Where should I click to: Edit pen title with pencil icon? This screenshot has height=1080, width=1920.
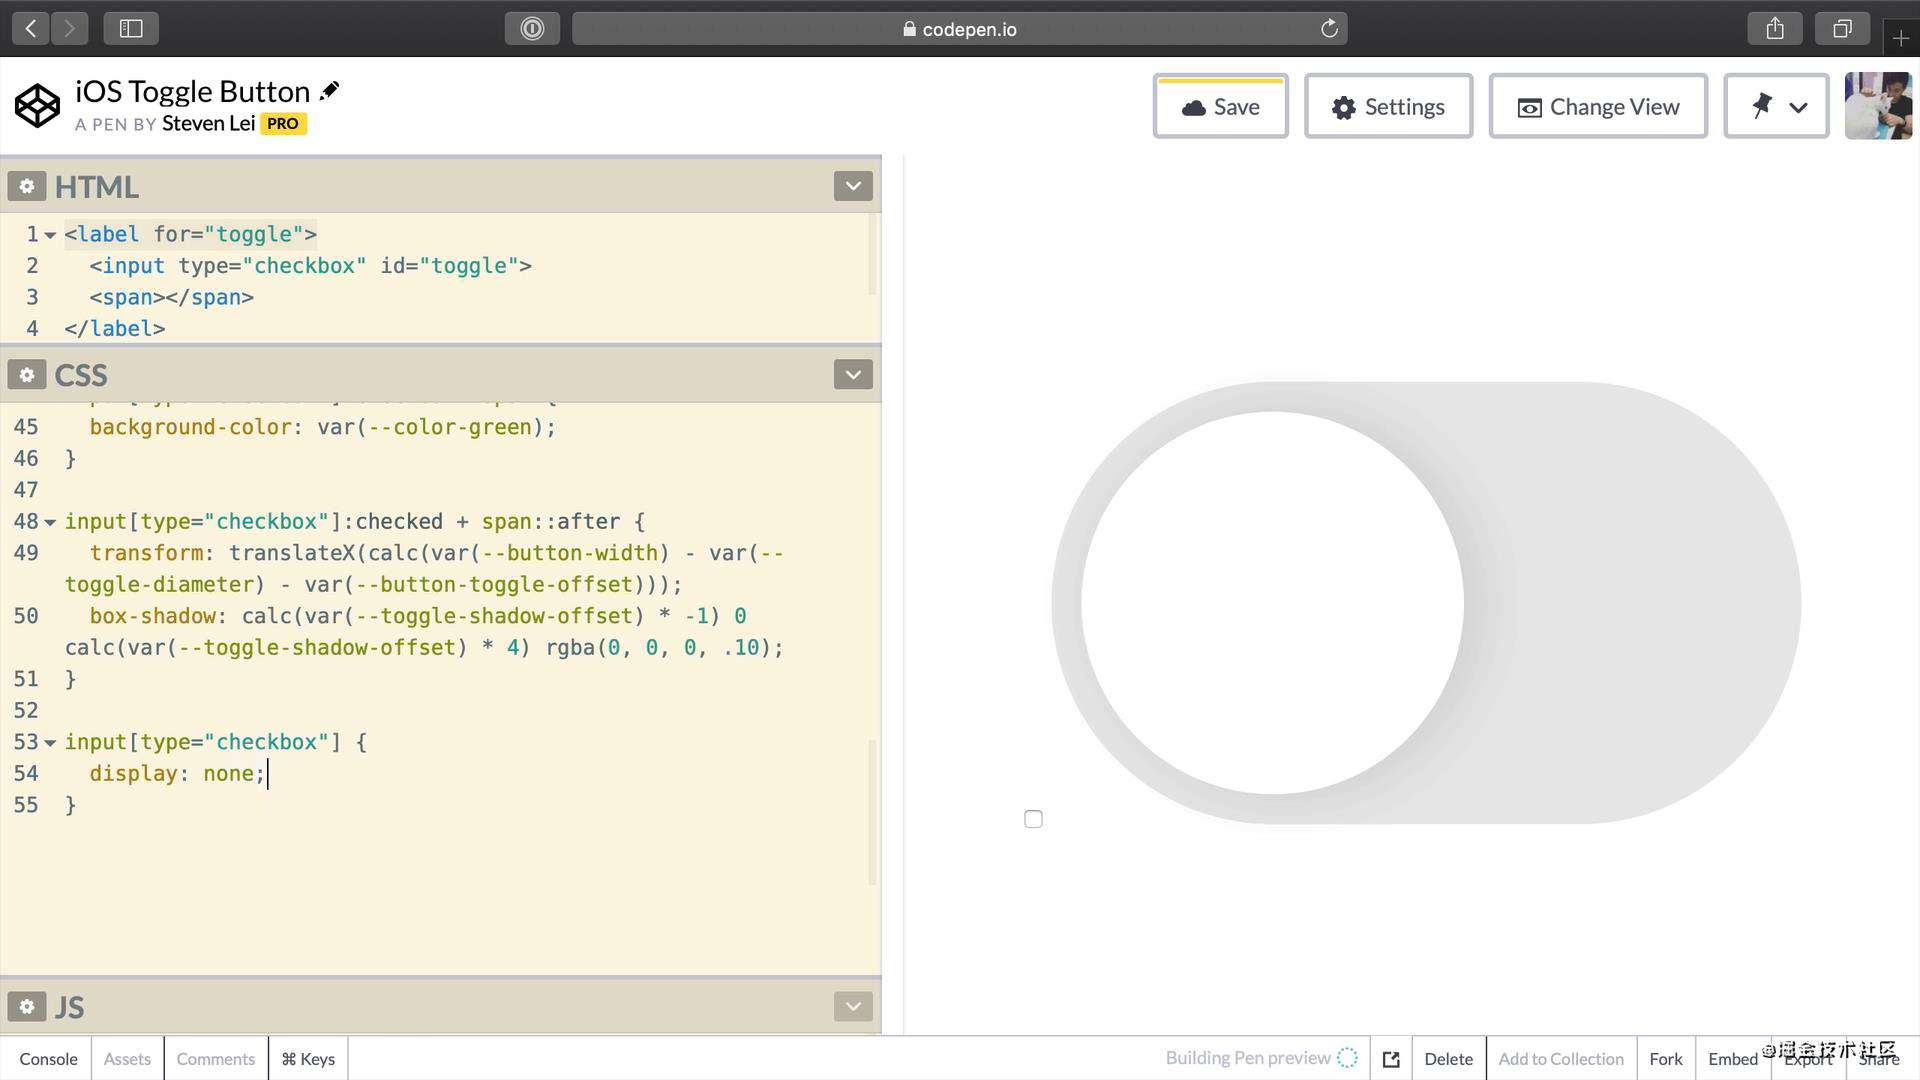click(329, 91)
